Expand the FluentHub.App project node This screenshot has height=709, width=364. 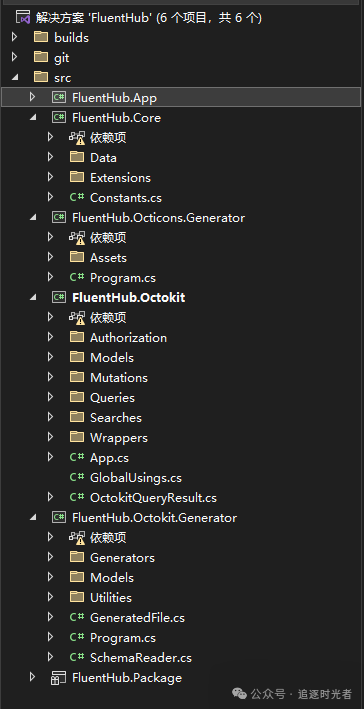[32, 97]
